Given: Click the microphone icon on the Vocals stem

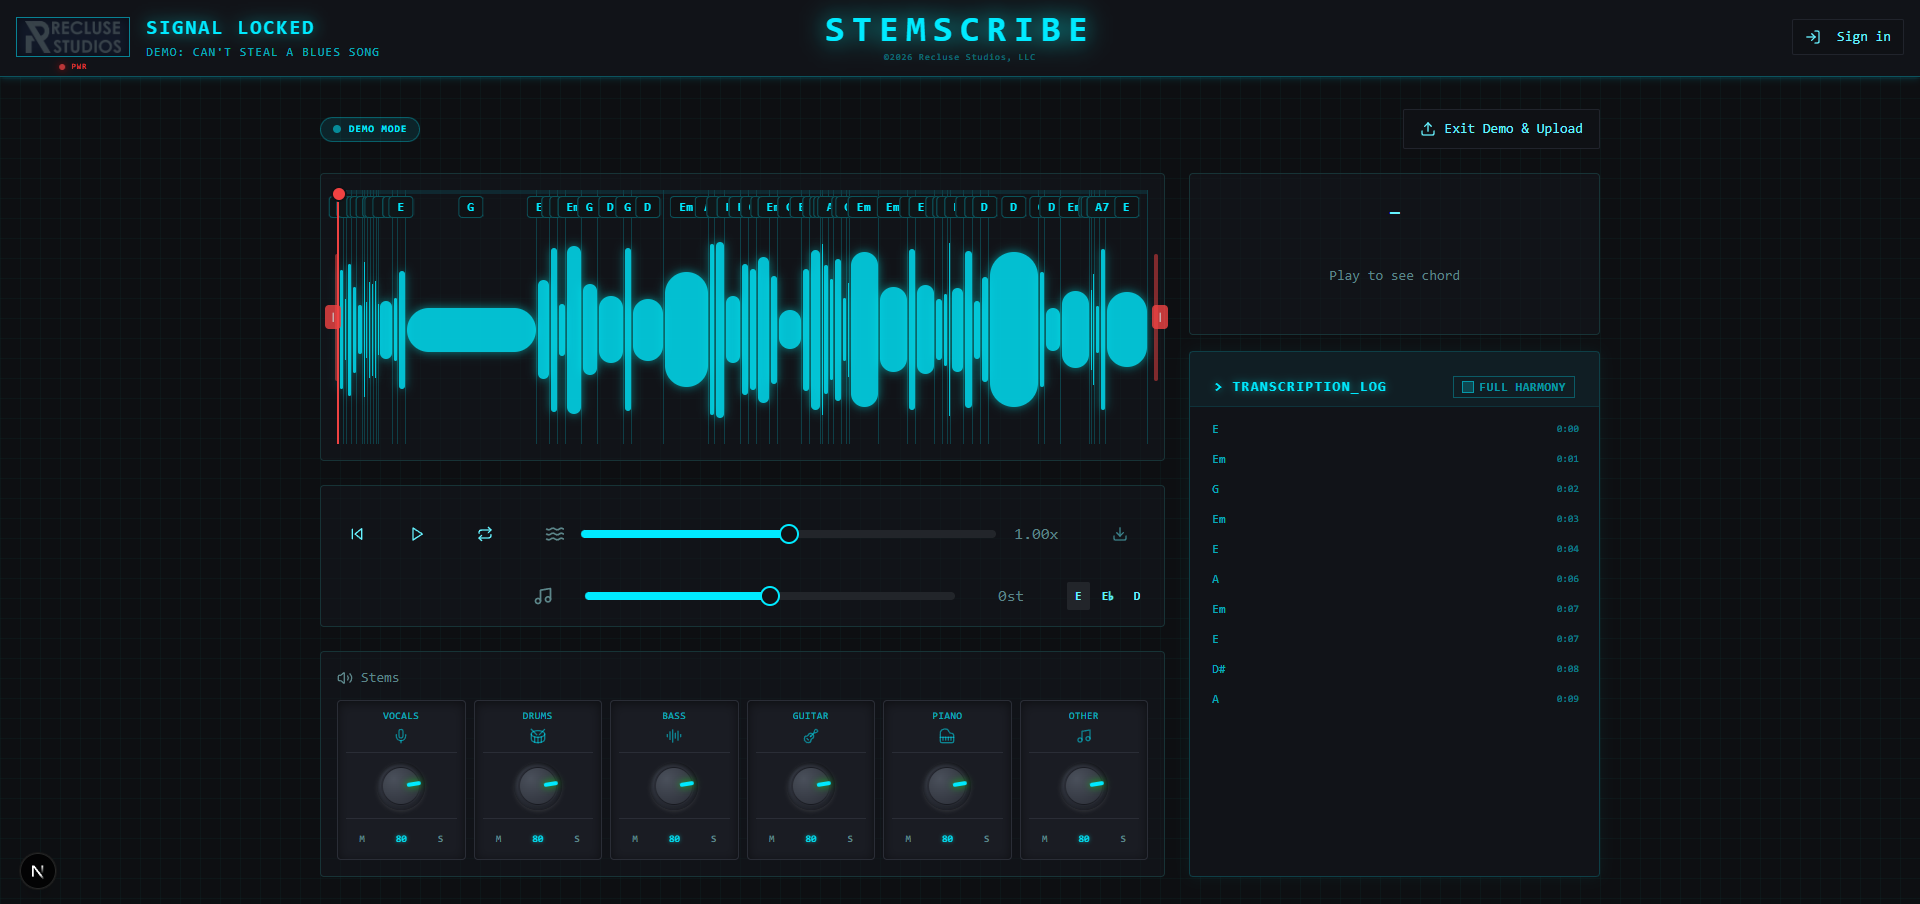Looking at the screenshot, I should point(401,736).
